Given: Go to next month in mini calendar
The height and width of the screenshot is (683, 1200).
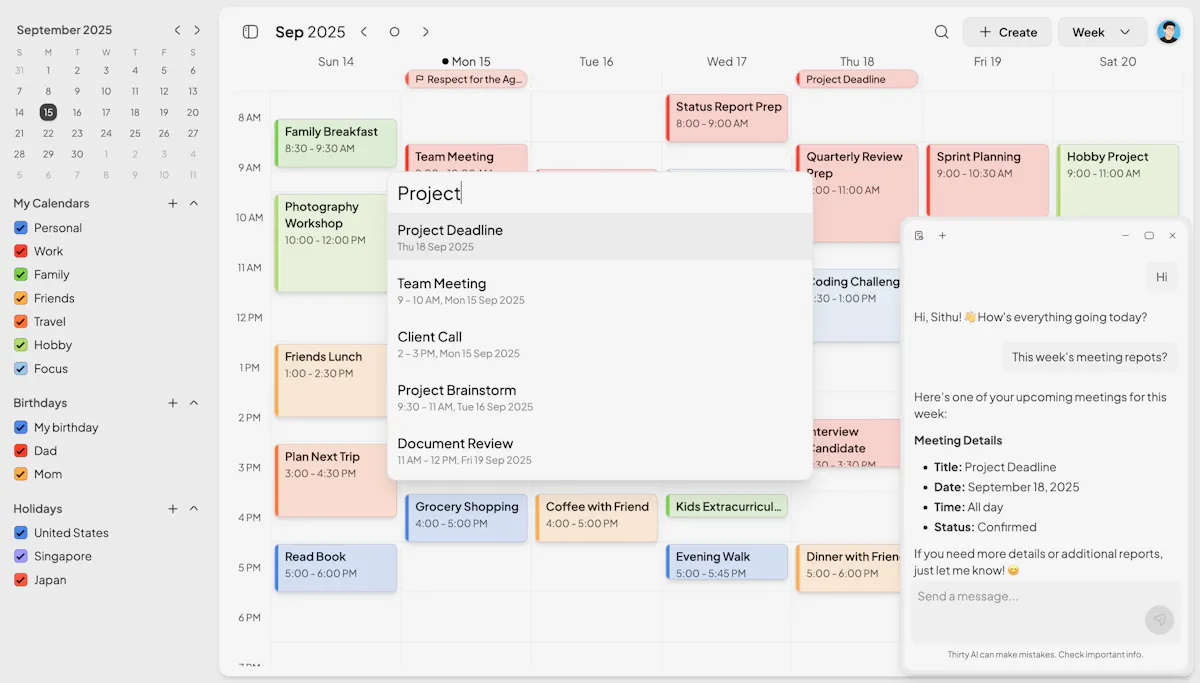Looking at the screenshot, I should [197, 30].
